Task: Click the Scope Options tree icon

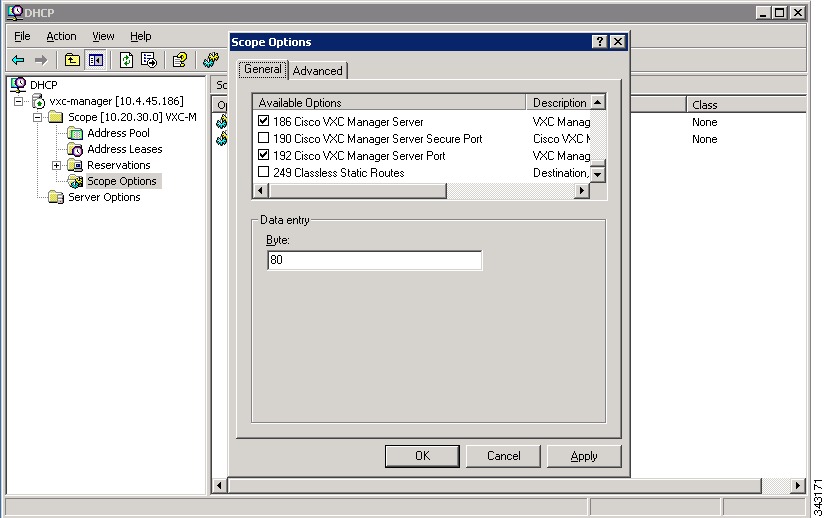Action: [x=76, y=181]
